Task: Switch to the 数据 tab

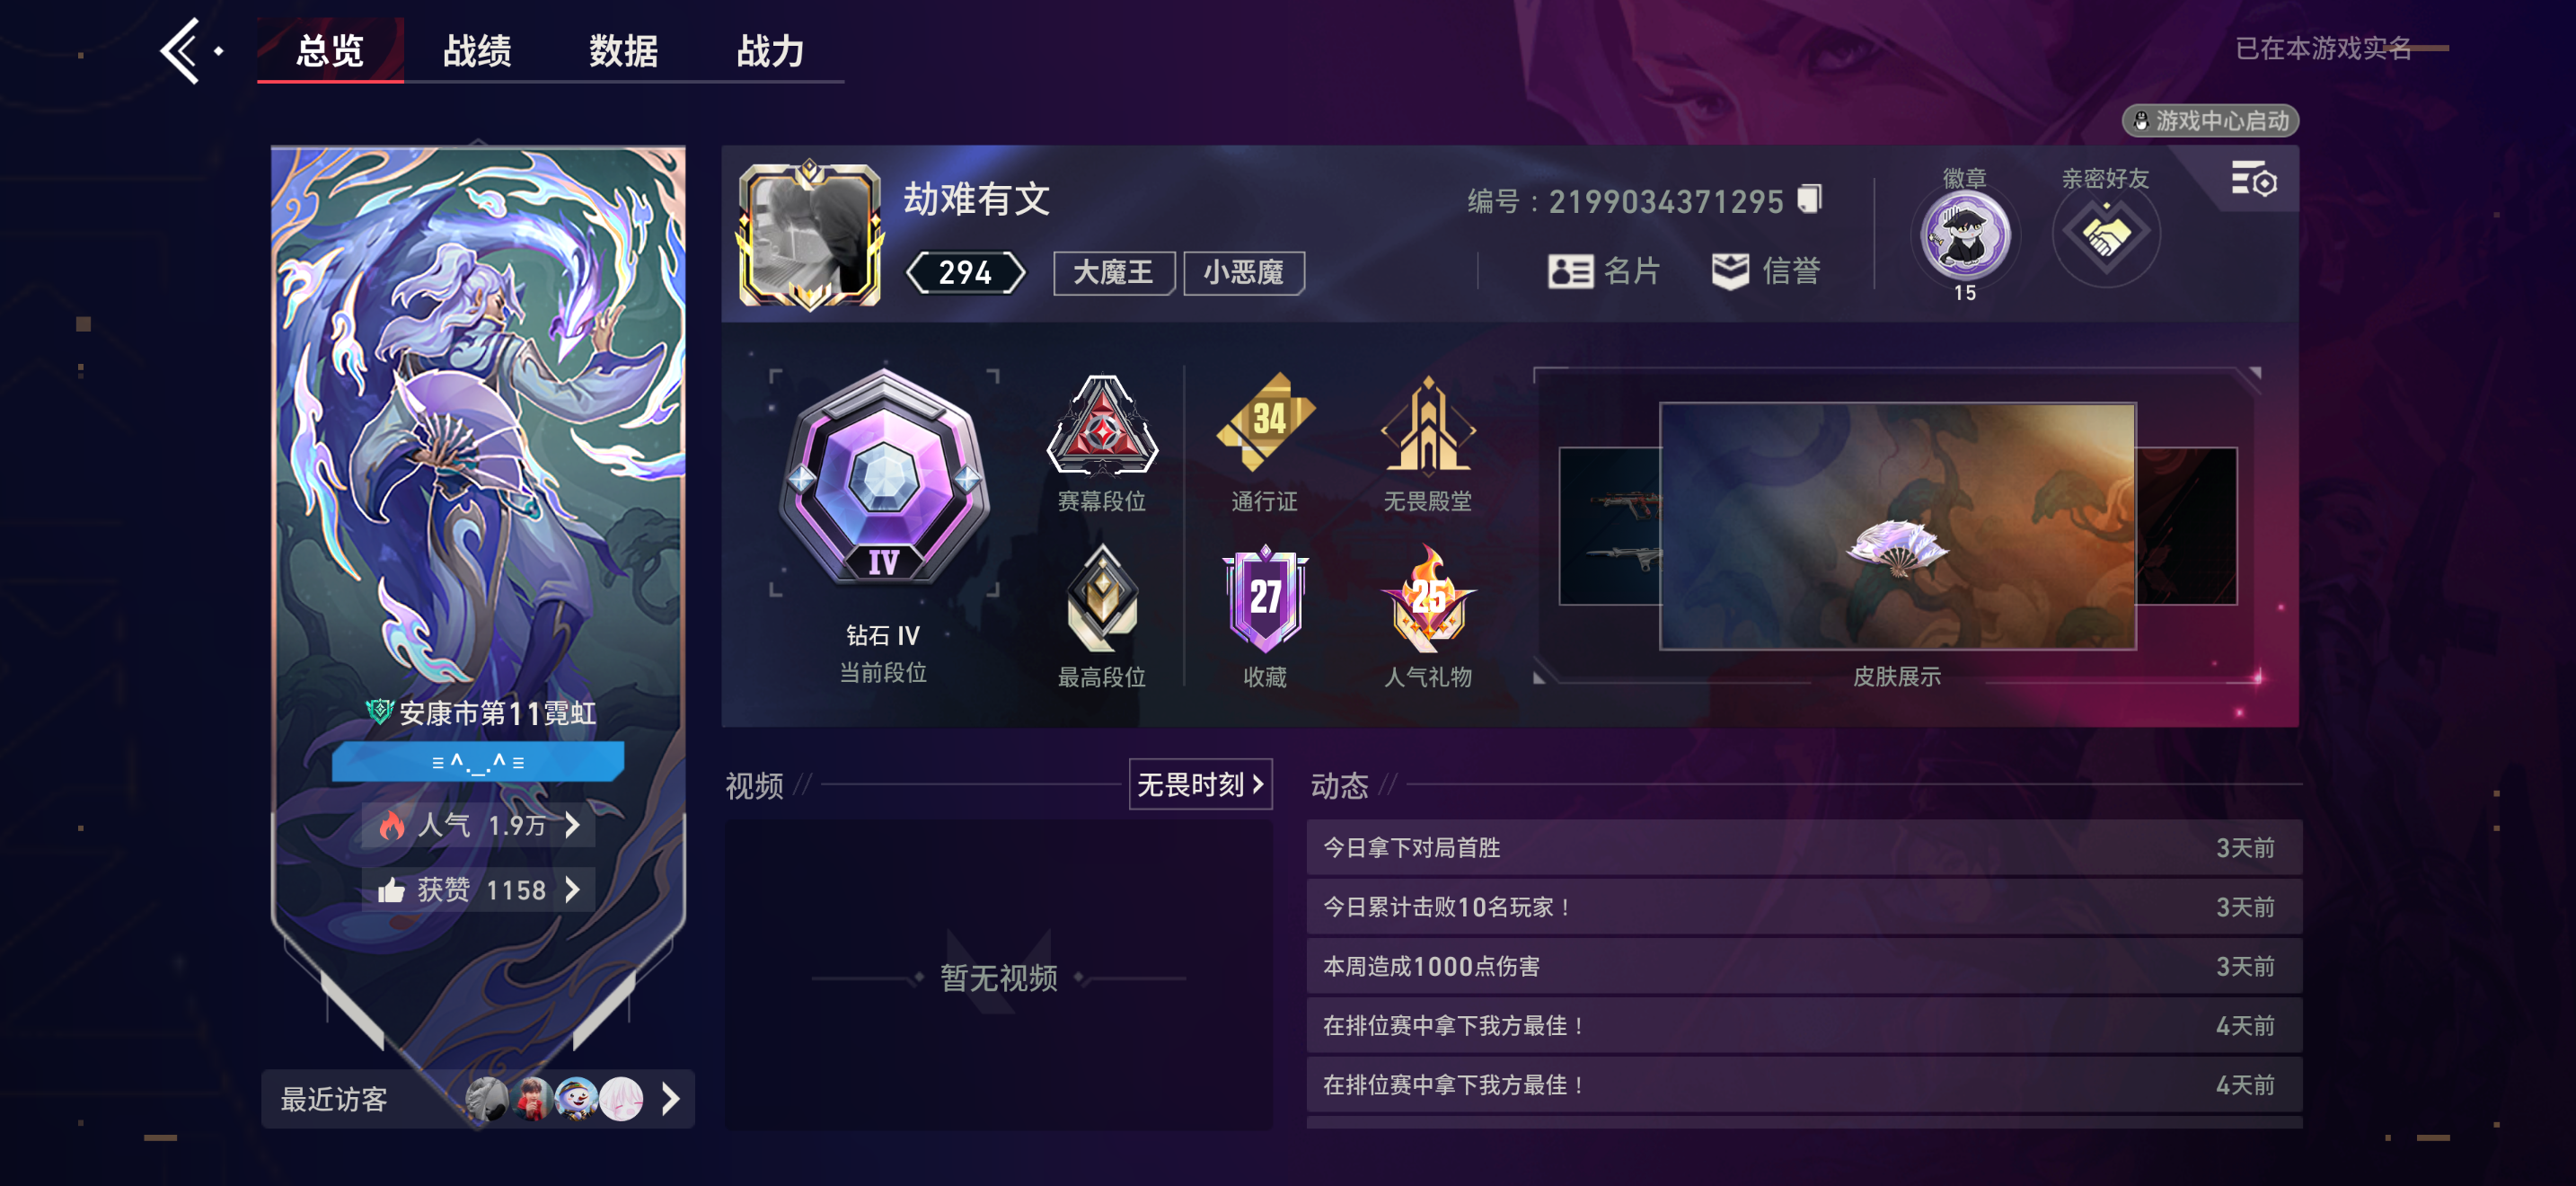Action: pyautogui.click(x=623, y=50)
